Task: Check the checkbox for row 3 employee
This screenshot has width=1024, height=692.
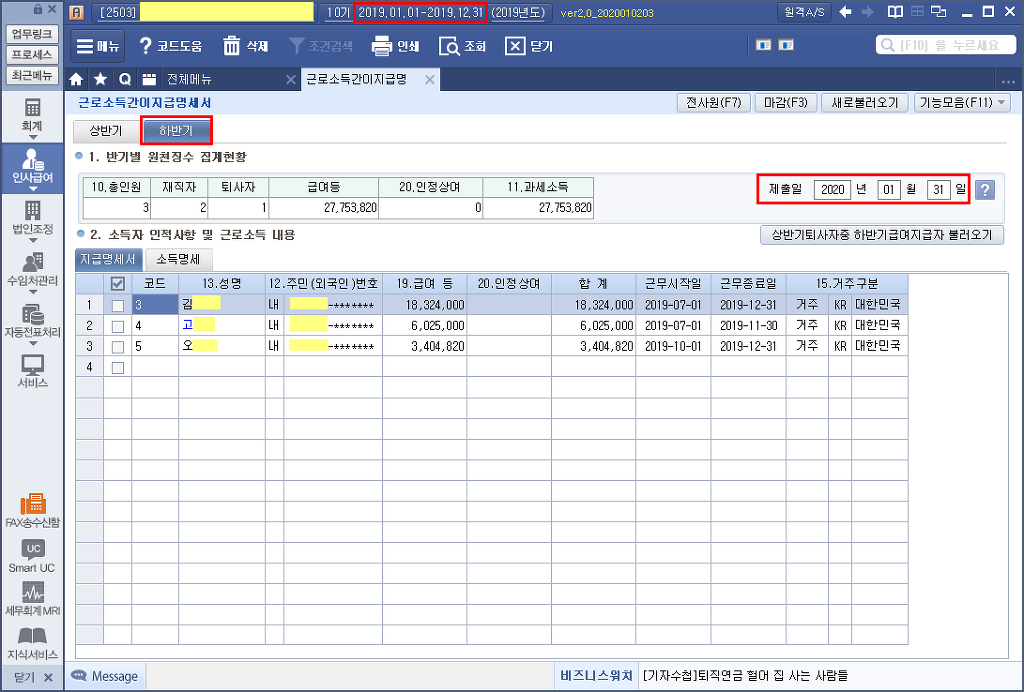Action: click(118, 346)
